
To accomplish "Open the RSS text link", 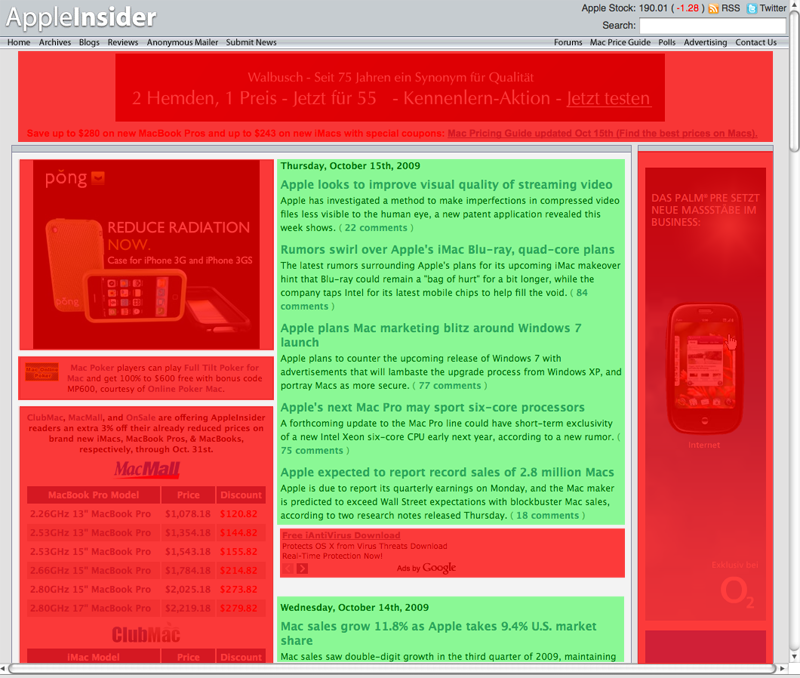I will click(731, 8).
